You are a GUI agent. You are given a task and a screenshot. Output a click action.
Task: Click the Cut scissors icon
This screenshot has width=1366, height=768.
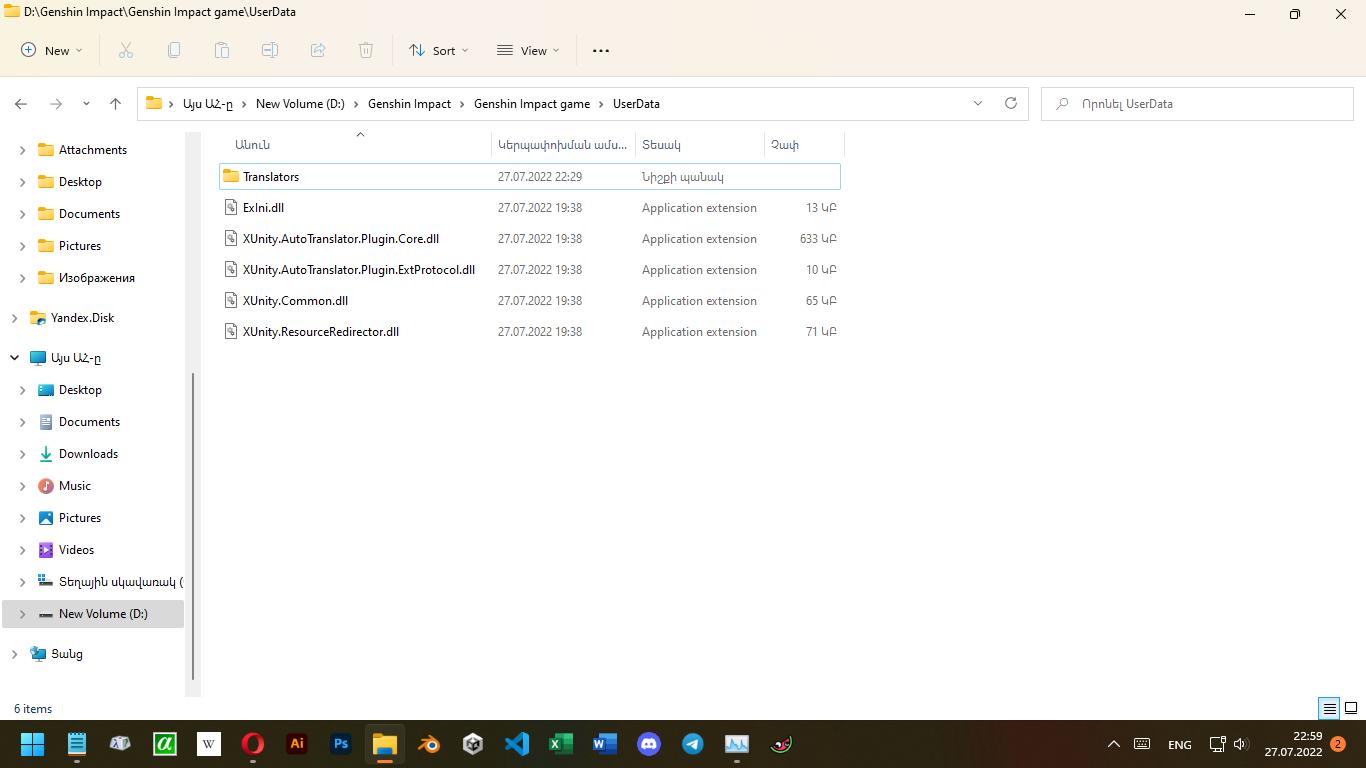pyautogui.click(x=126, y=50)
